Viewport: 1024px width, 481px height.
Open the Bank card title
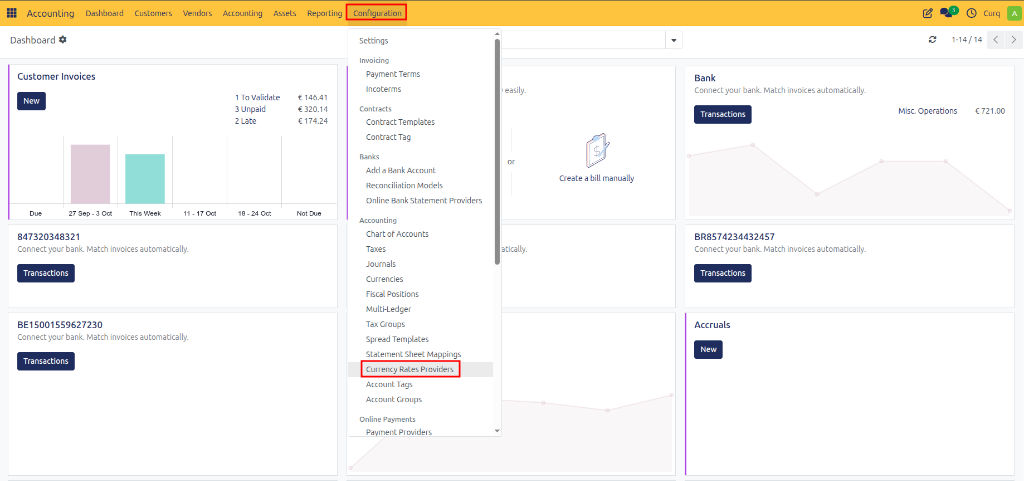coord(705,78)
